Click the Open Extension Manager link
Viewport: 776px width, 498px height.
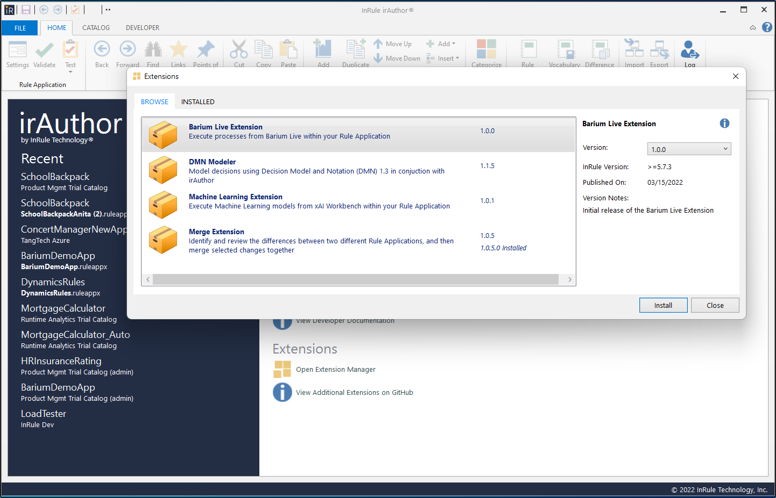pyautogui.click(x=336, y=369)
